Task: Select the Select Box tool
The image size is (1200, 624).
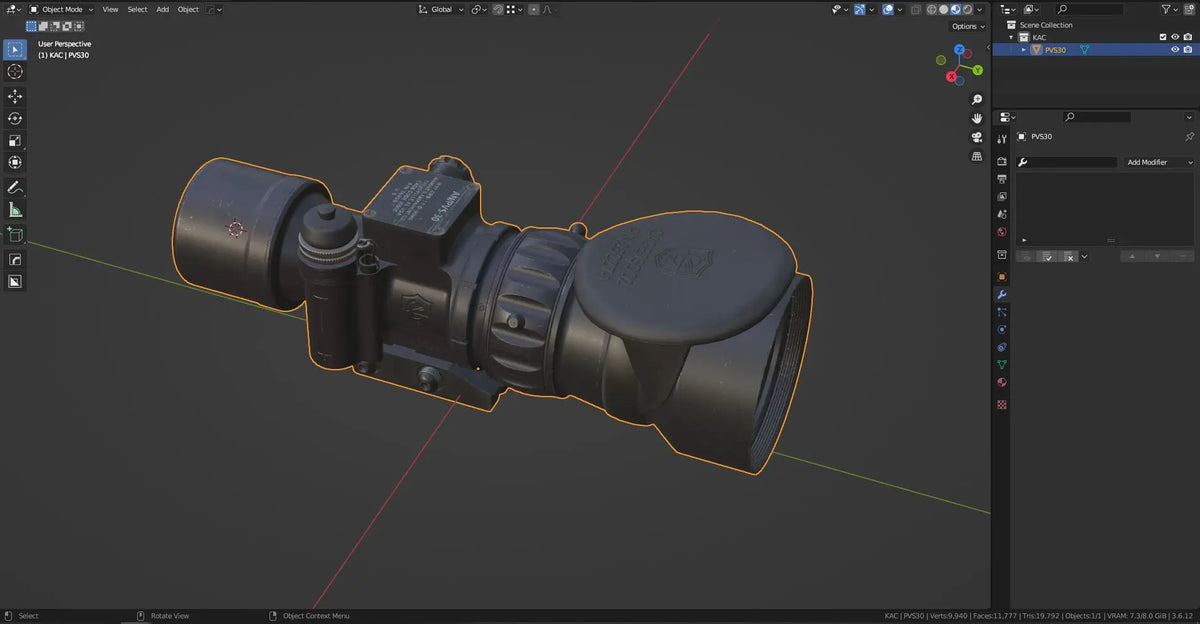Action: (15, 49)
